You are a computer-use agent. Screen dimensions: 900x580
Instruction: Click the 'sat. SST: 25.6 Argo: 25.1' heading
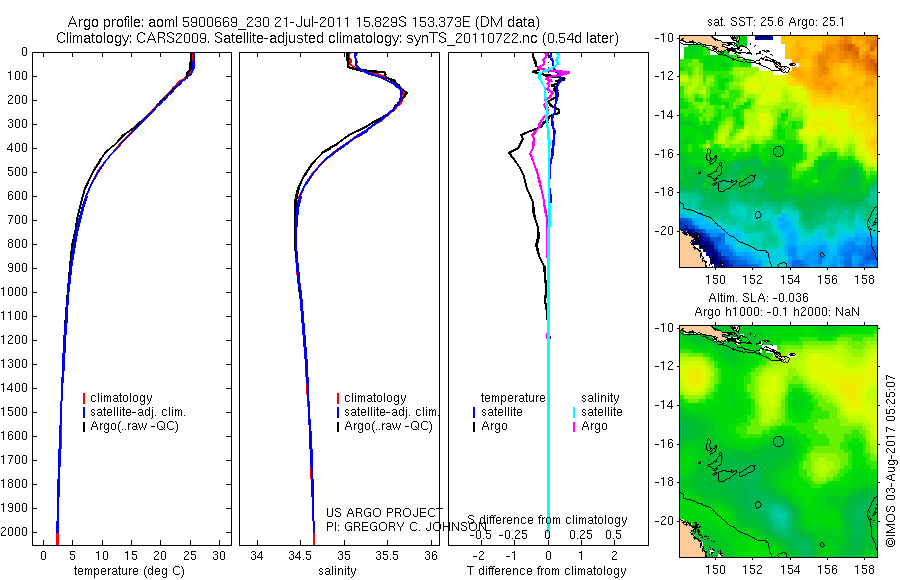pyautogui.click(x=776, y=22)
